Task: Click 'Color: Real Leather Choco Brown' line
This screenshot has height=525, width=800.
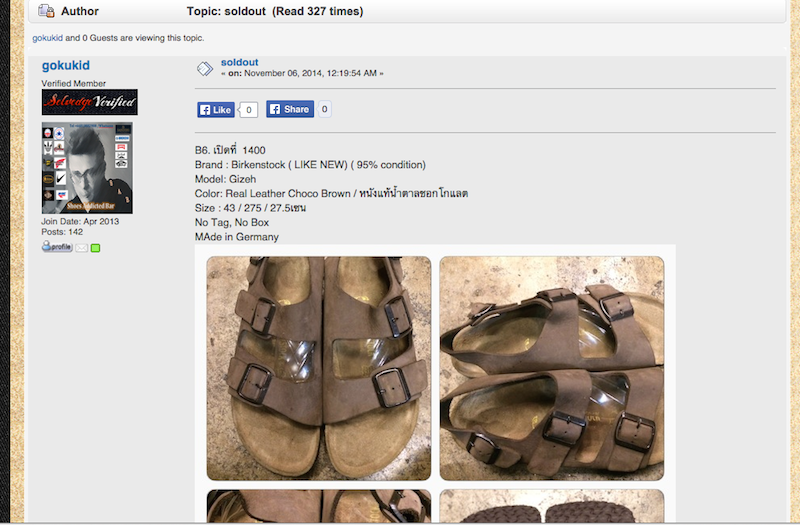Action: 332,193
